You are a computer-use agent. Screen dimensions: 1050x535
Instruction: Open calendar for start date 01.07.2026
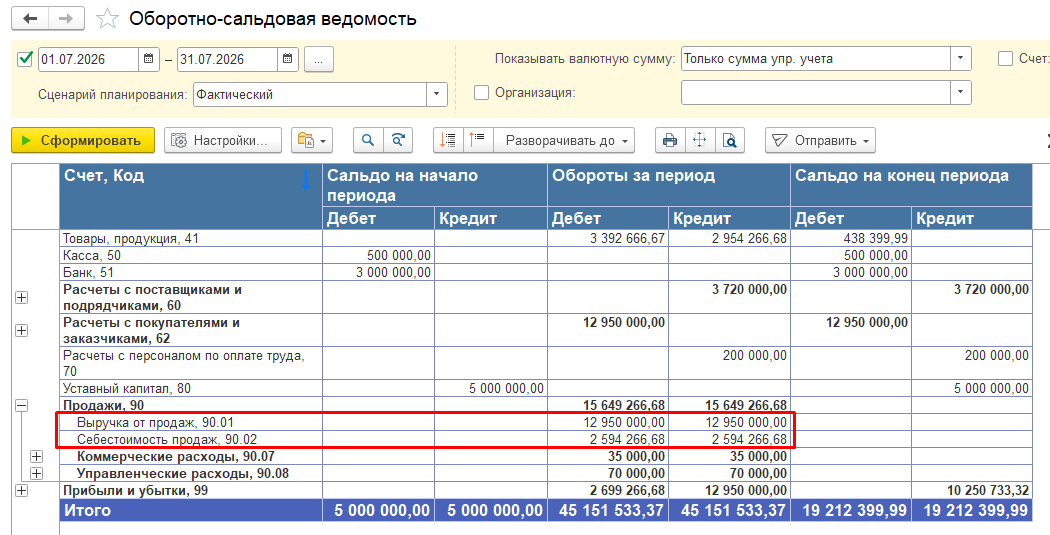point(149,59)
